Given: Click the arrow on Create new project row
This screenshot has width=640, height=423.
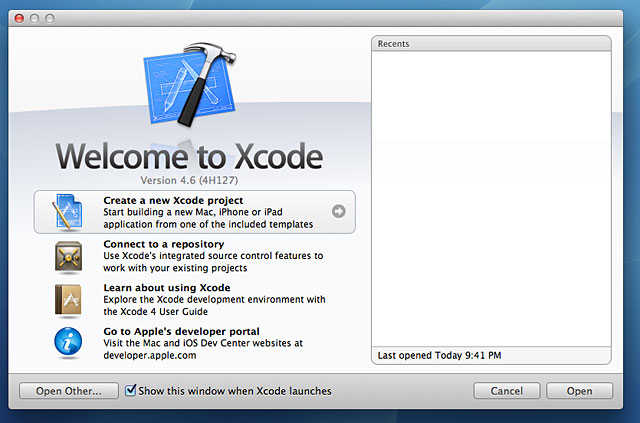Looking at the screenshot, I should point(338,211).
